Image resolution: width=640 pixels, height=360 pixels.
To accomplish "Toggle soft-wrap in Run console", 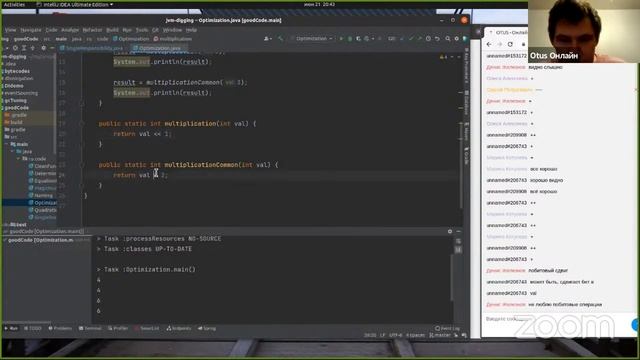I will 458,241.
